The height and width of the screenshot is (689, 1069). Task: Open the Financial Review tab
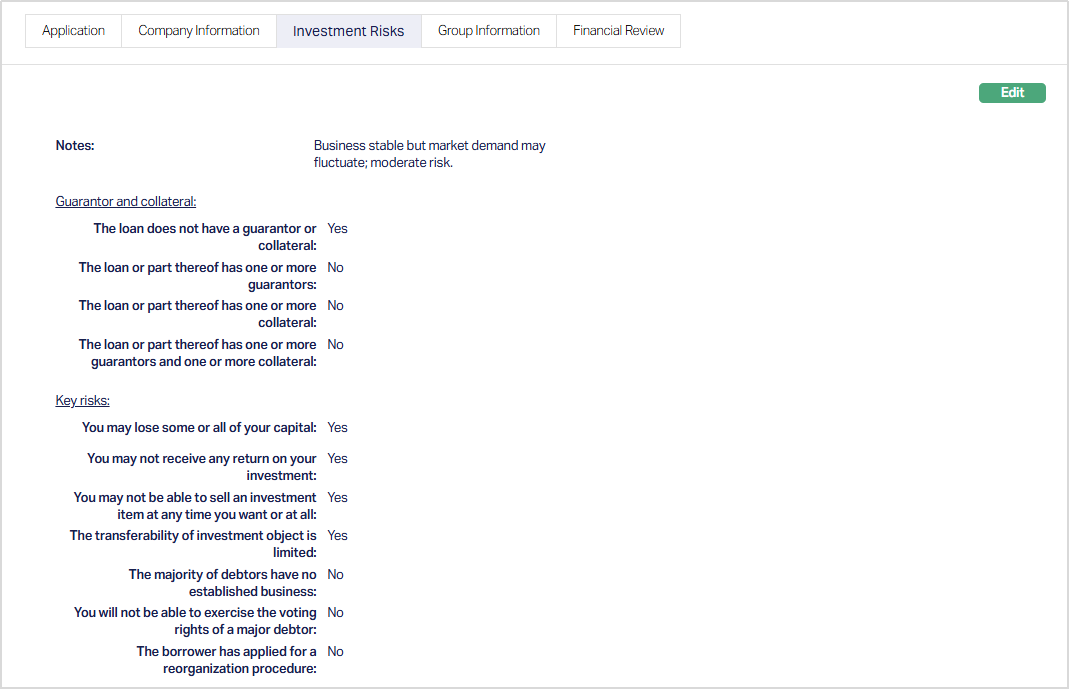coord(618,31)
